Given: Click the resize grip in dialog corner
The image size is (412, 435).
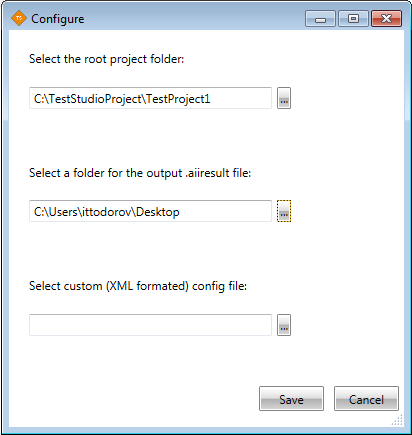Looking at the screenshot, I should coord(397,420).
